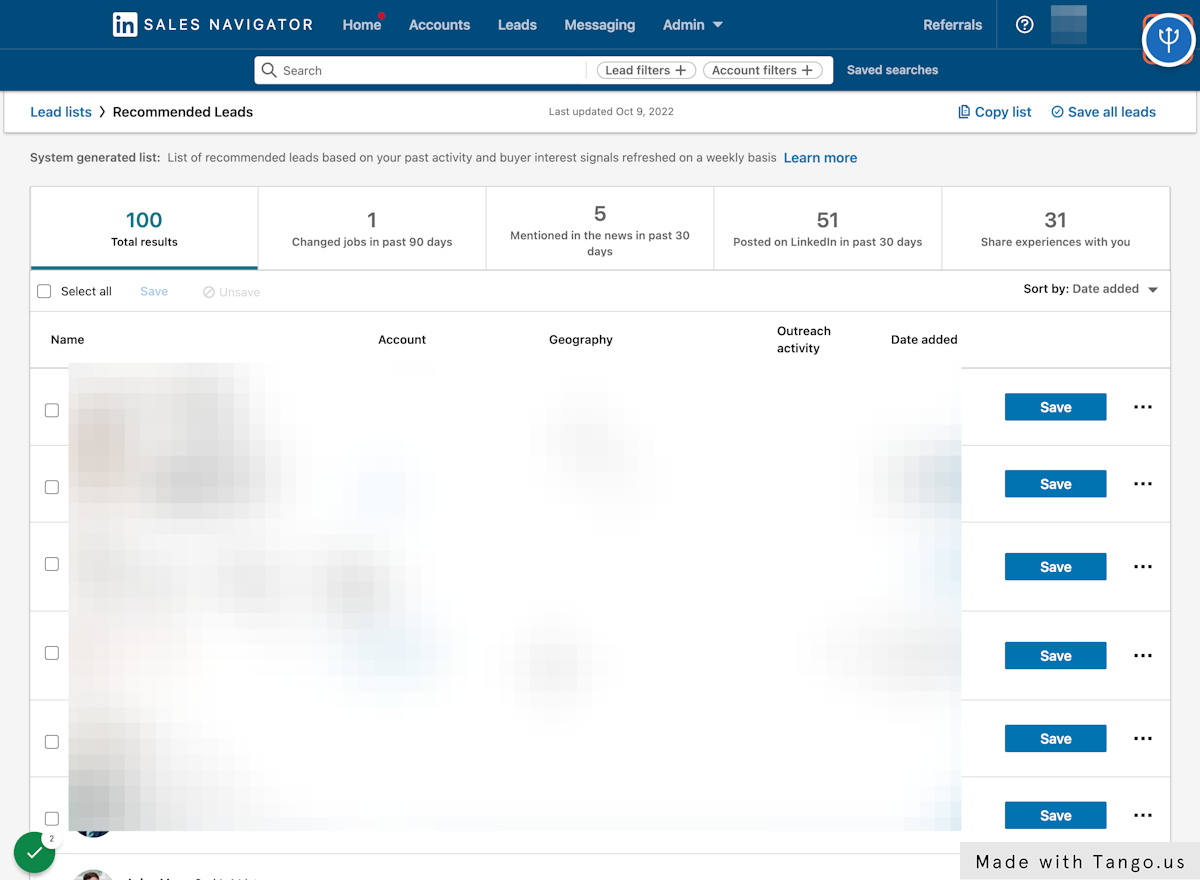Check the fourth lead row checkbox
The image size is (1200, 880).
coord(52,653)
